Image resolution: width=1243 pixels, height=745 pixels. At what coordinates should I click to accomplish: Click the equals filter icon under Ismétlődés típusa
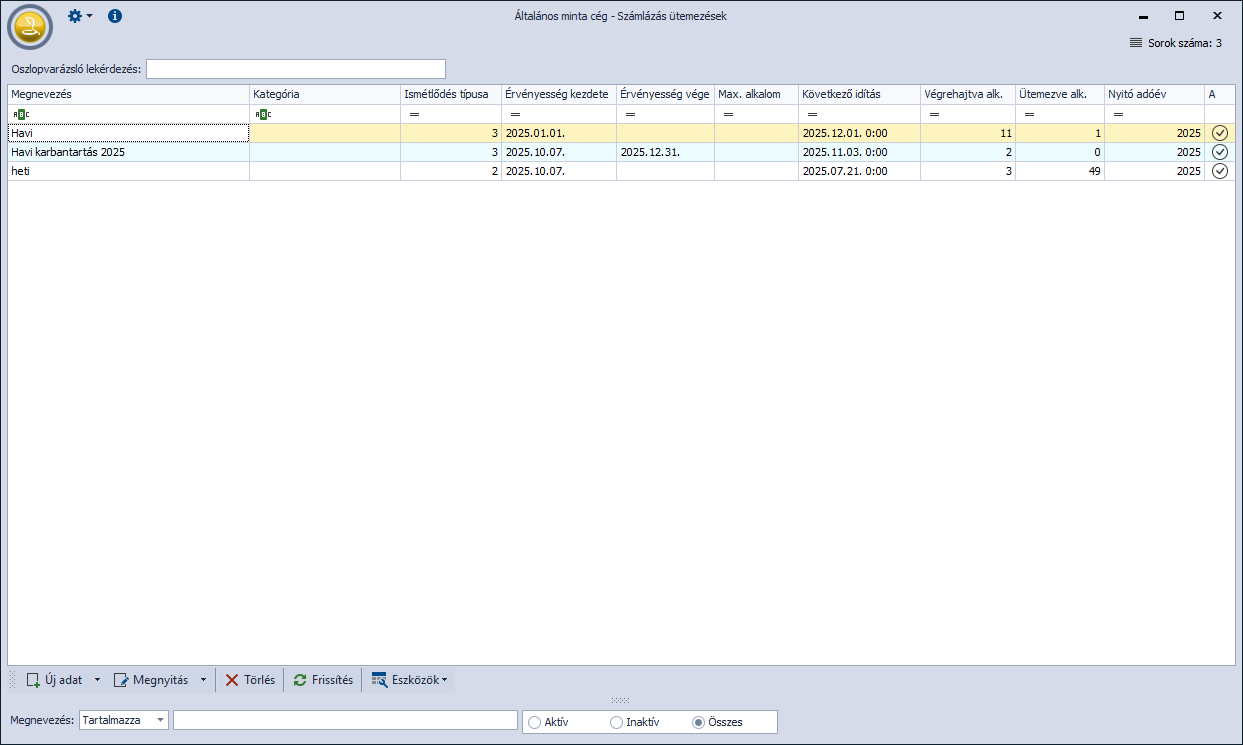(414, 114)
